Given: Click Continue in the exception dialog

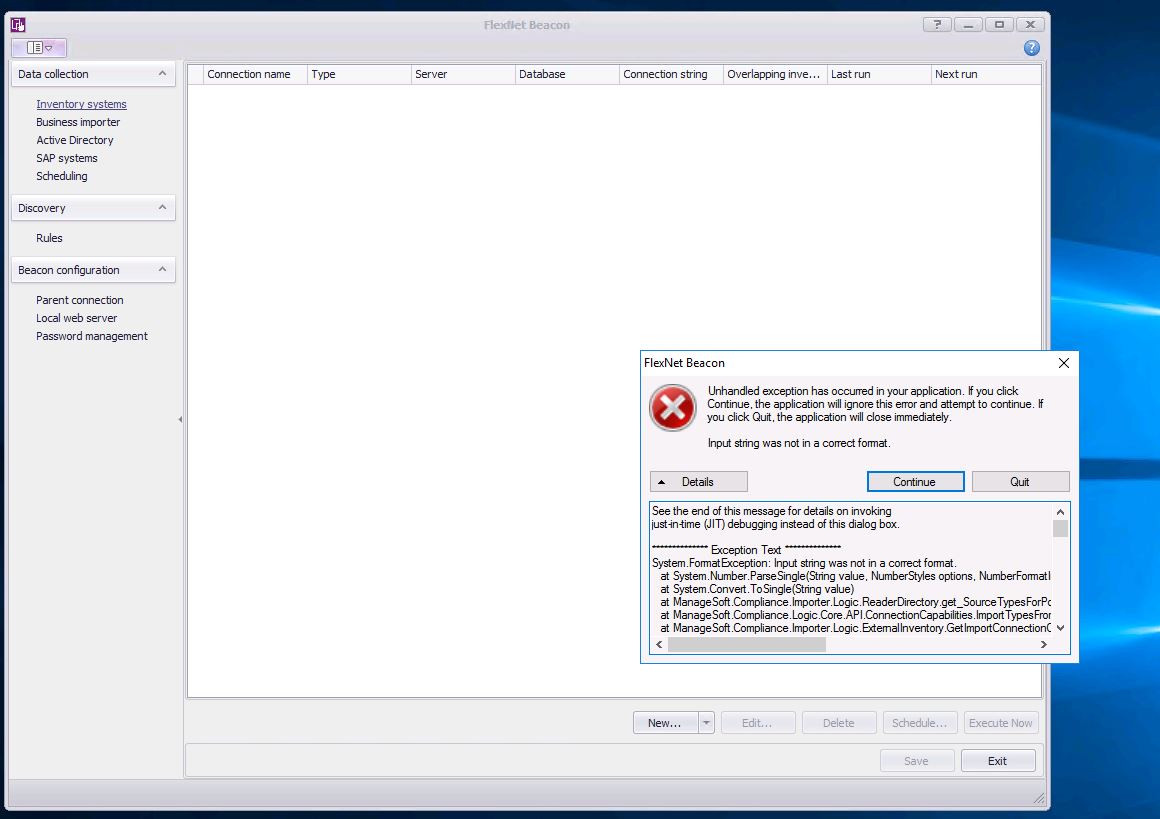Looking at the screenshot, I should (x=915, y=482).
